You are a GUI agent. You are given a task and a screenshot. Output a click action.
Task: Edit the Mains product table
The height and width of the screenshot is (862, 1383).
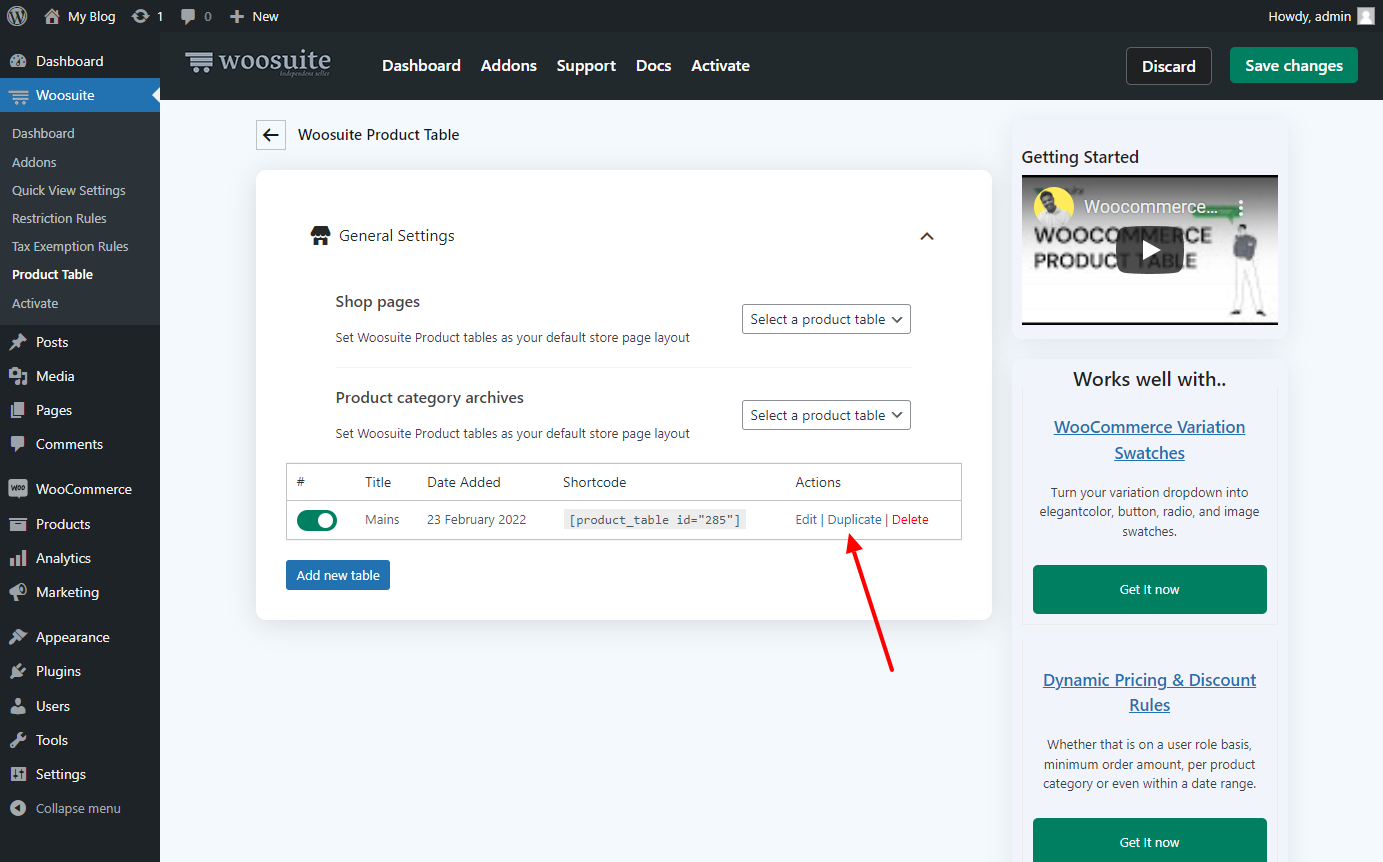pos(806,520)
